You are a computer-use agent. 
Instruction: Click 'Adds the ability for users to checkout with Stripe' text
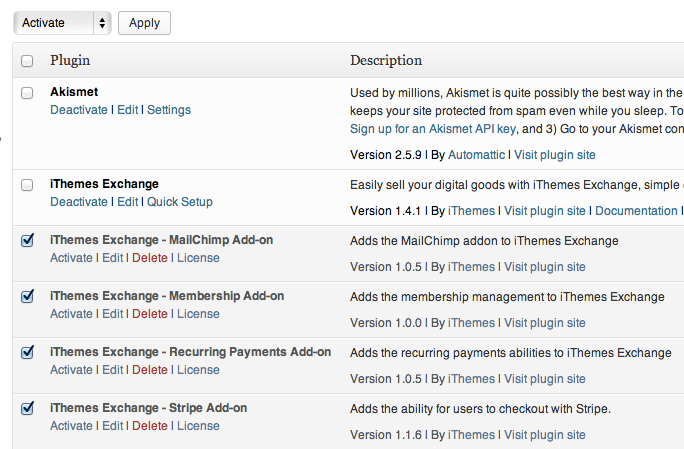tap(480, 409)
